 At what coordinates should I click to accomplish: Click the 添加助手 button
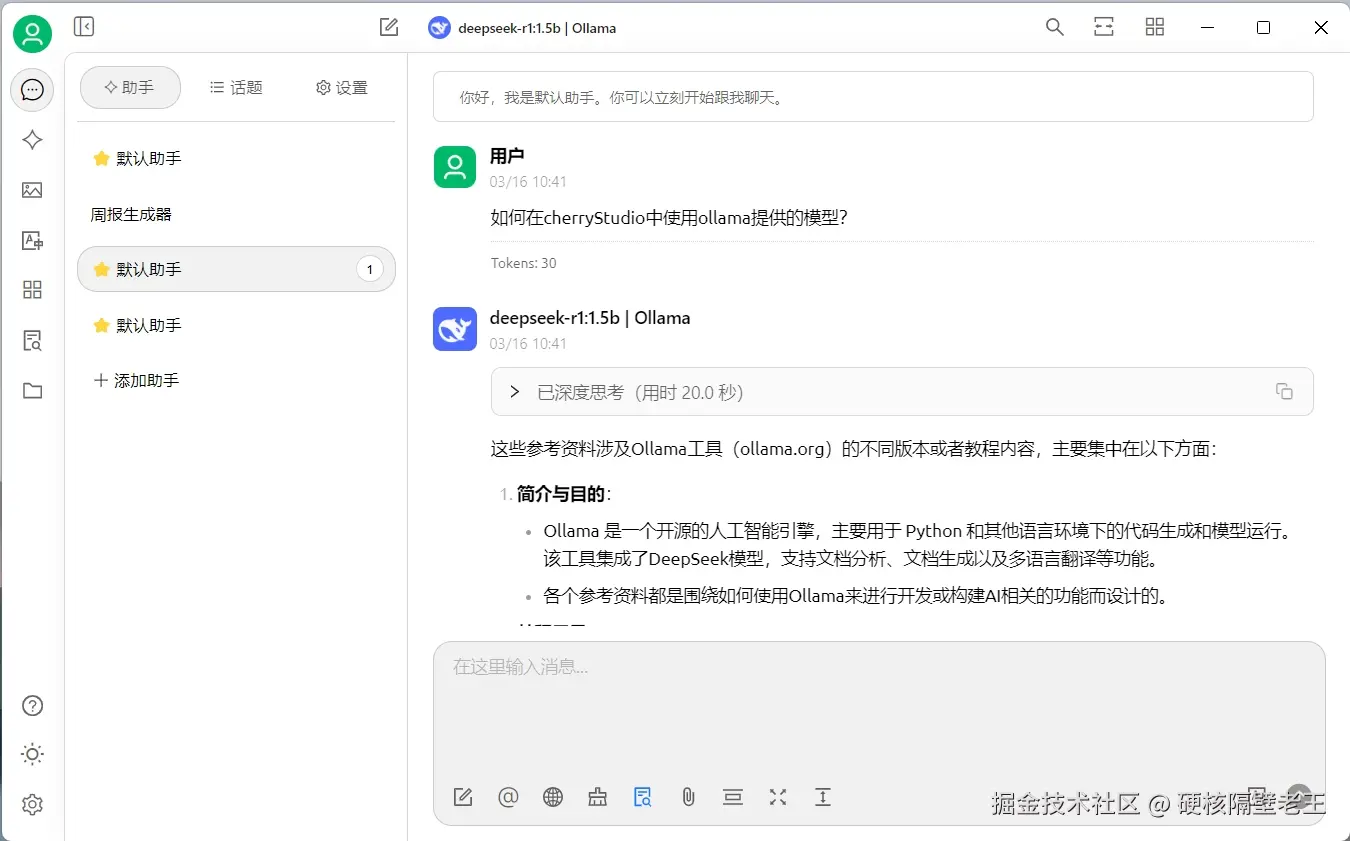click(236, 380)
